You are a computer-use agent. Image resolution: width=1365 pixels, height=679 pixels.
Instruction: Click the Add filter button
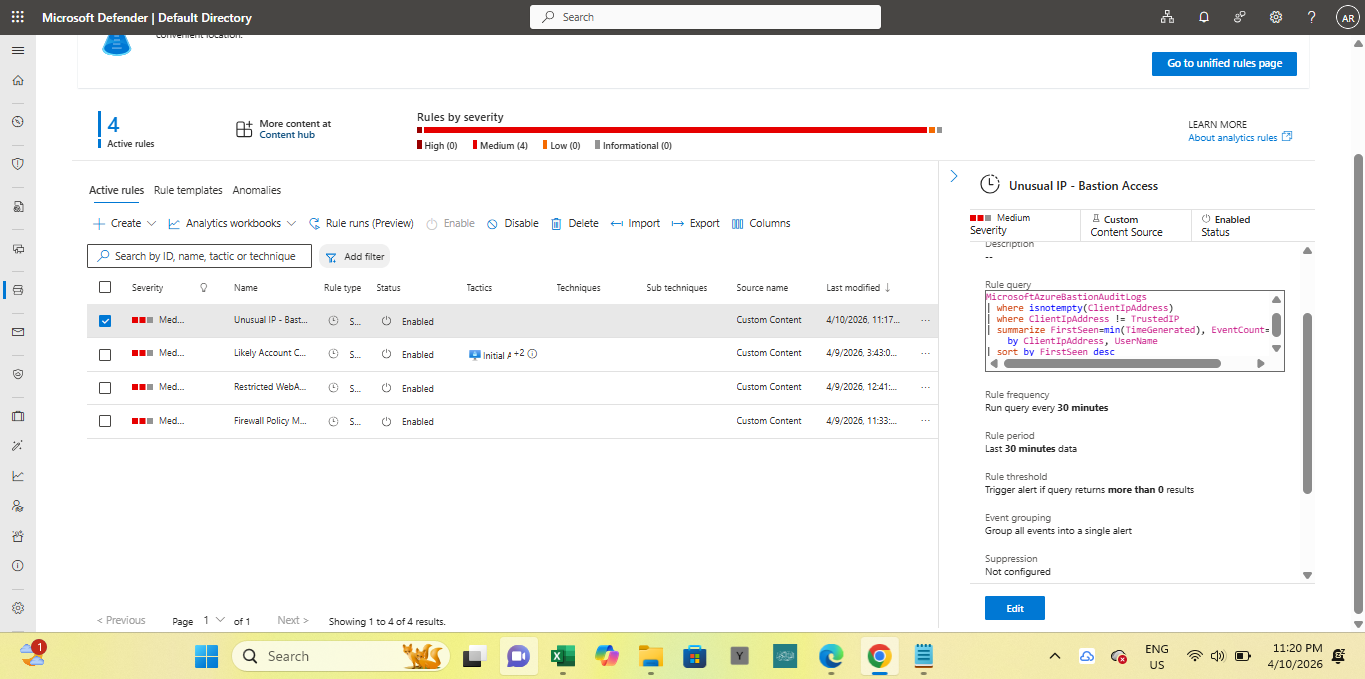355,256
